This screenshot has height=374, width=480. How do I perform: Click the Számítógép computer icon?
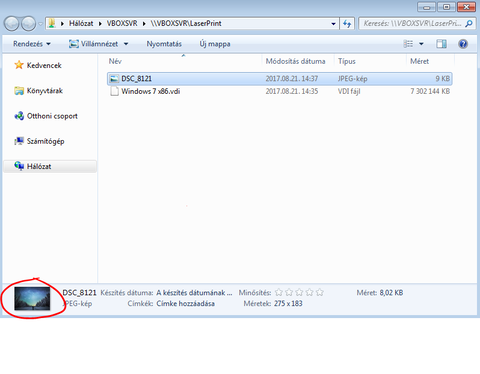point(19,141)
